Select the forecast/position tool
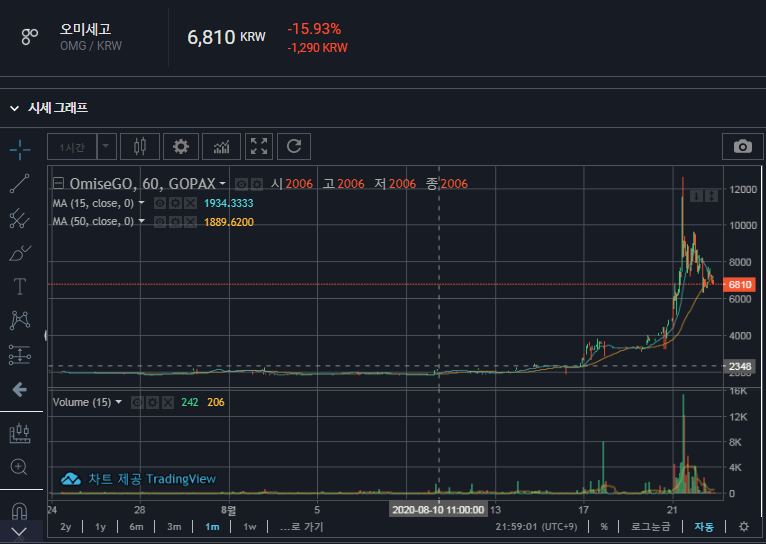The image size is (766, 544). (20, 355)
